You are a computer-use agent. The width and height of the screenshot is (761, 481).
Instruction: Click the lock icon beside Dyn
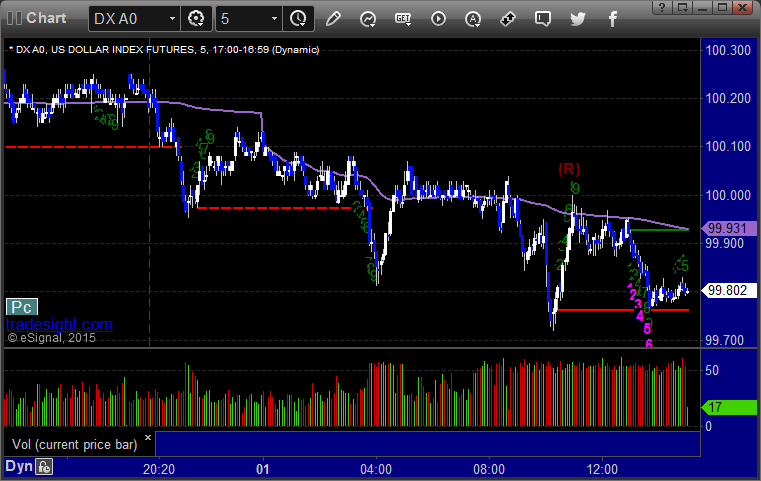click(44, 467)
